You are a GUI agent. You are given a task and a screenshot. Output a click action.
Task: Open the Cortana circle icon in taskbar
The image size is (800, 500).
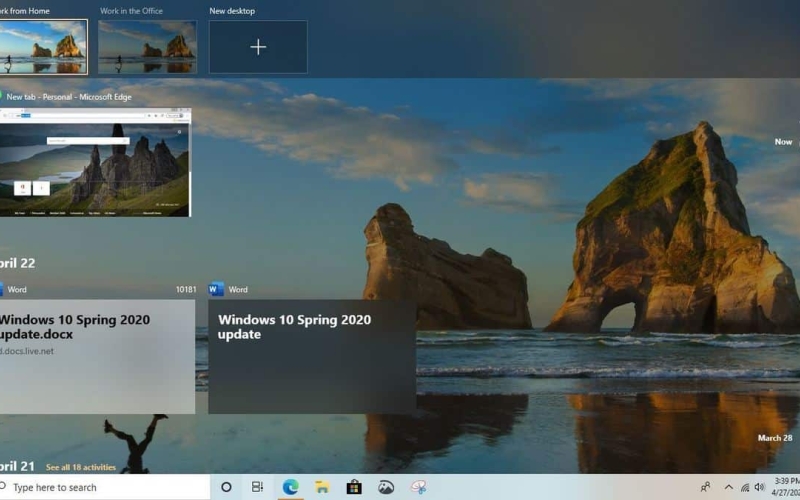[x=226, y=487]
